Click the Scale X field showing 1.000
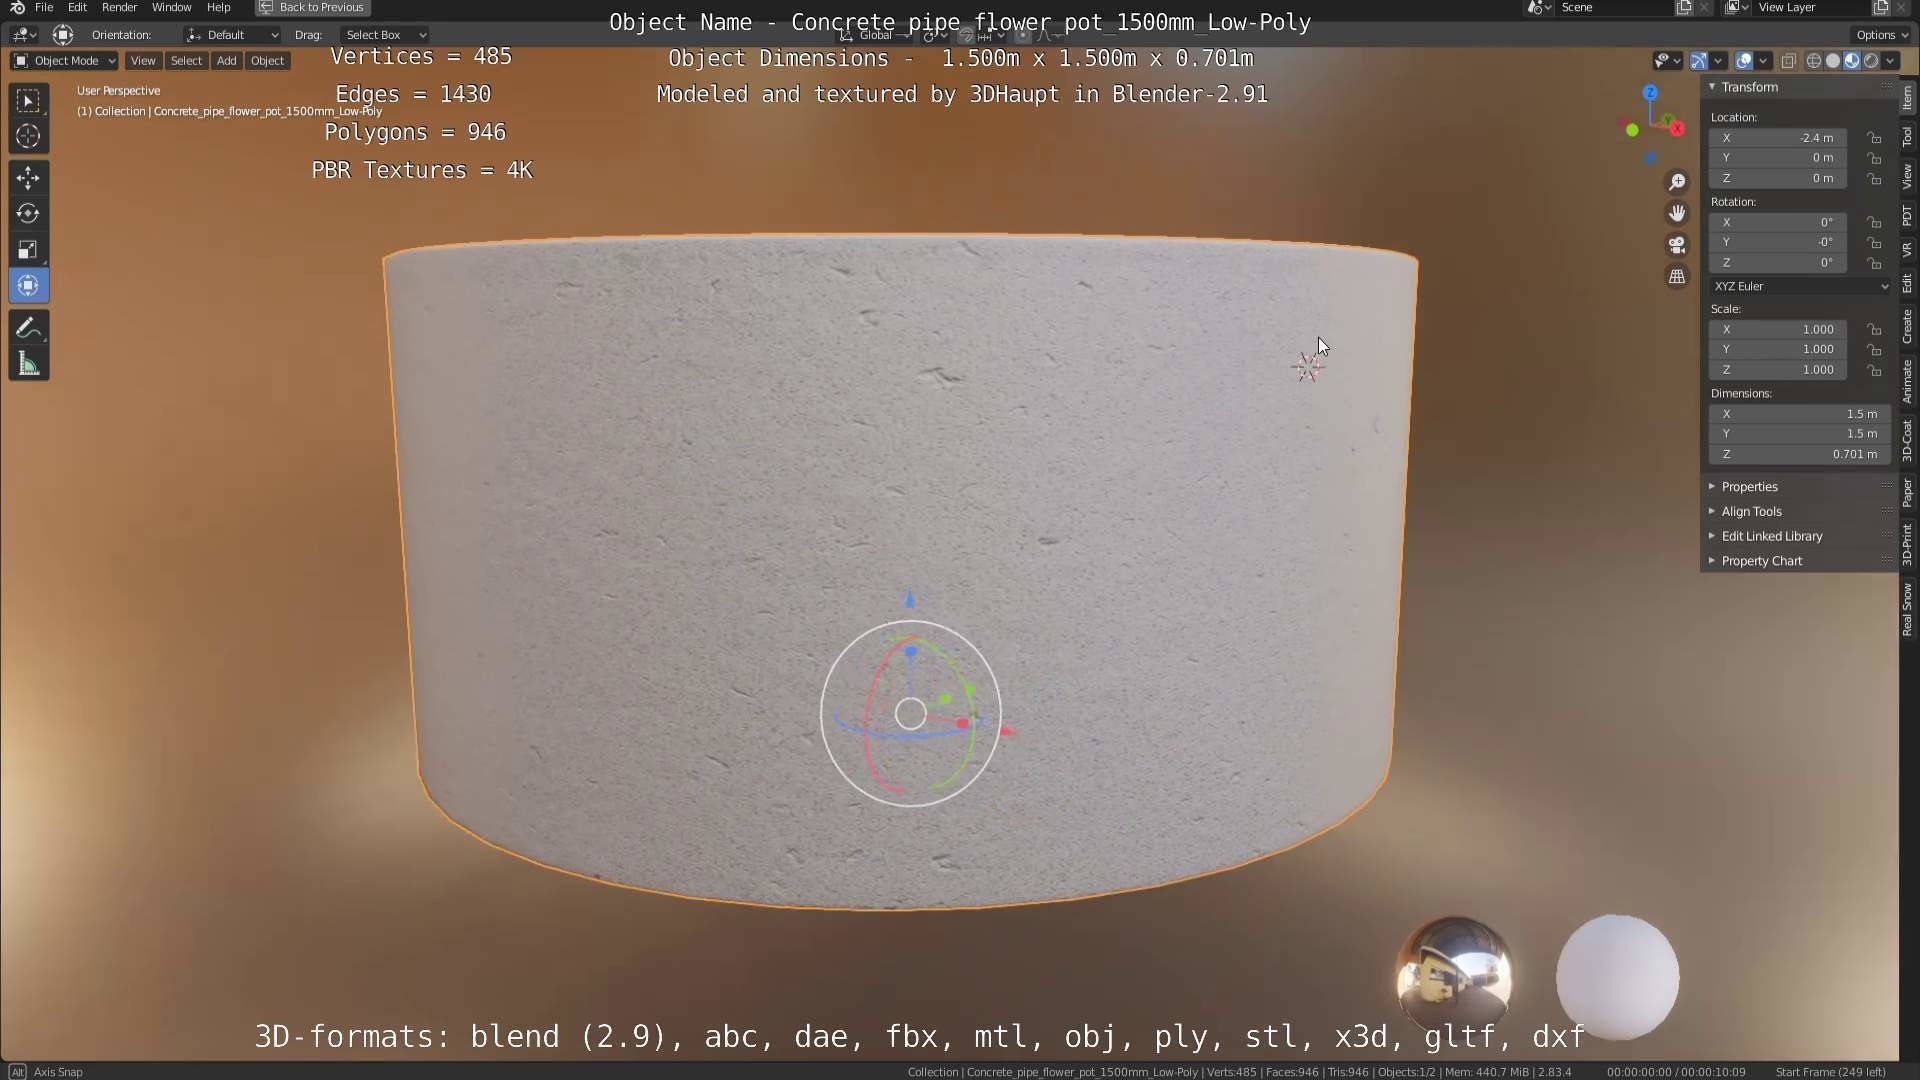The image size is (1920, 1080). (1777, 330)
